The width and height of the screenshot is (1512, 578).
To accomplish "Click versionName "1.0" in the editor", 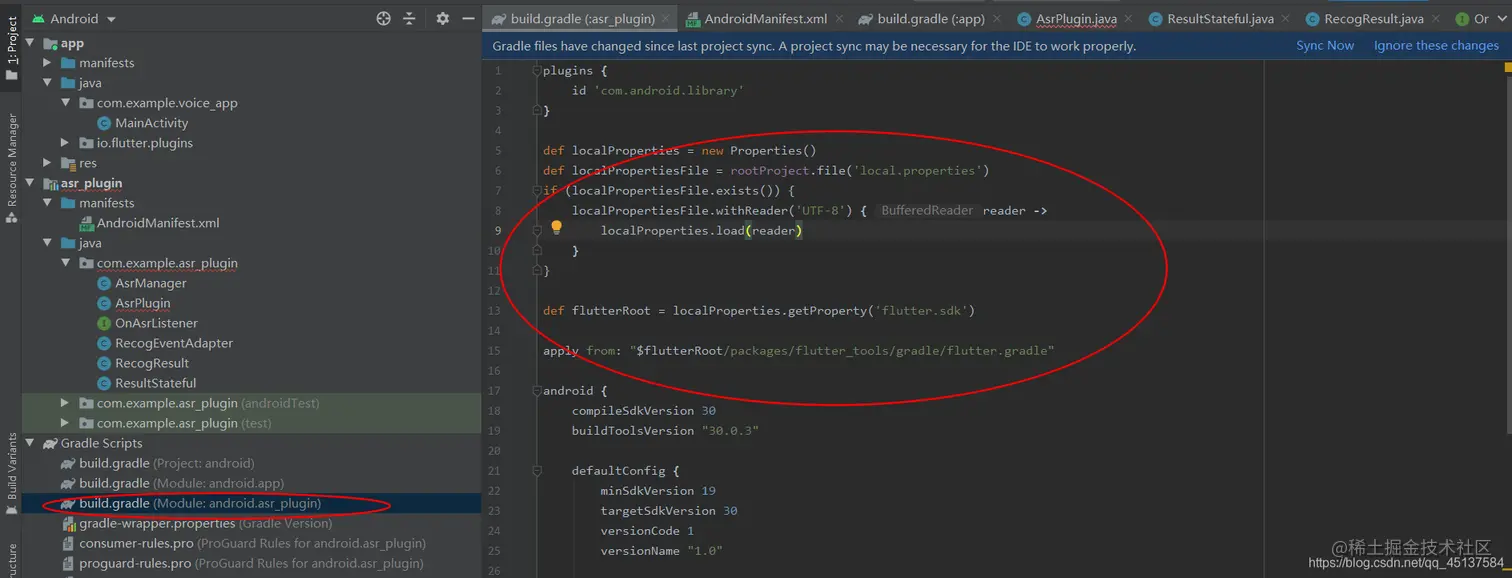I will pyautogui.click(x=661, y=550).
